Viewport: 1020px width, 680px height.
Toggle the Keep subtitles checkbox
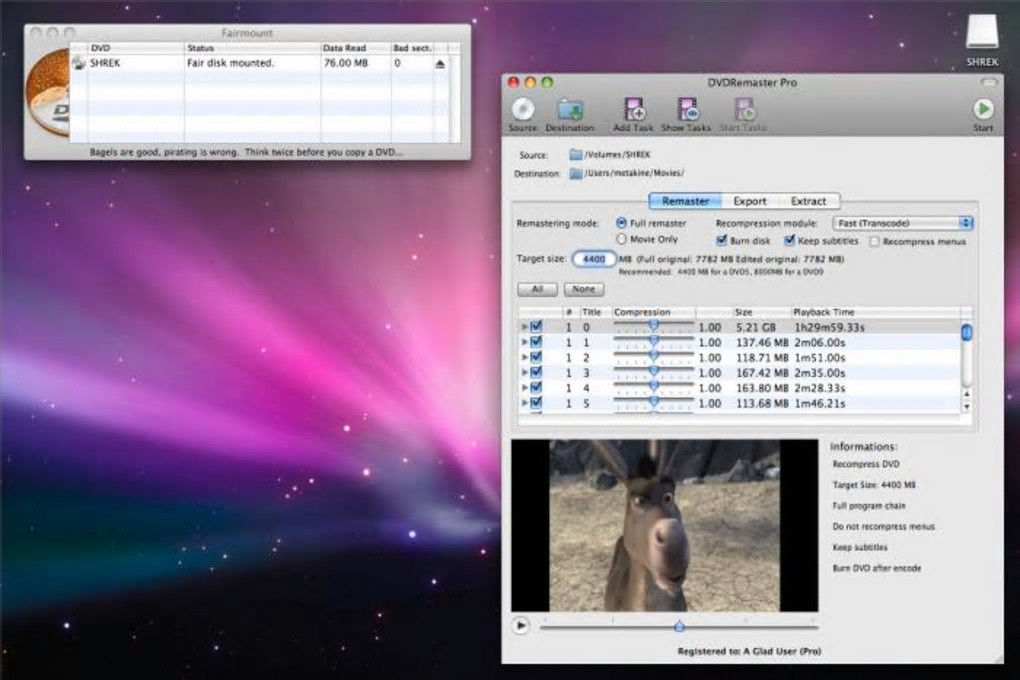click(789, 241)
